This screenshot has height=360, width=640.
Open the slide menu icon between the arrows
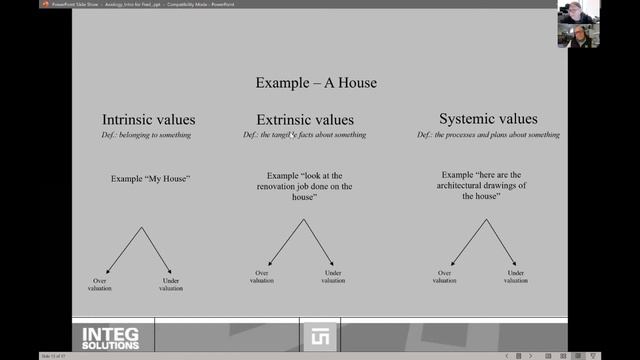(x=519, y=356)
